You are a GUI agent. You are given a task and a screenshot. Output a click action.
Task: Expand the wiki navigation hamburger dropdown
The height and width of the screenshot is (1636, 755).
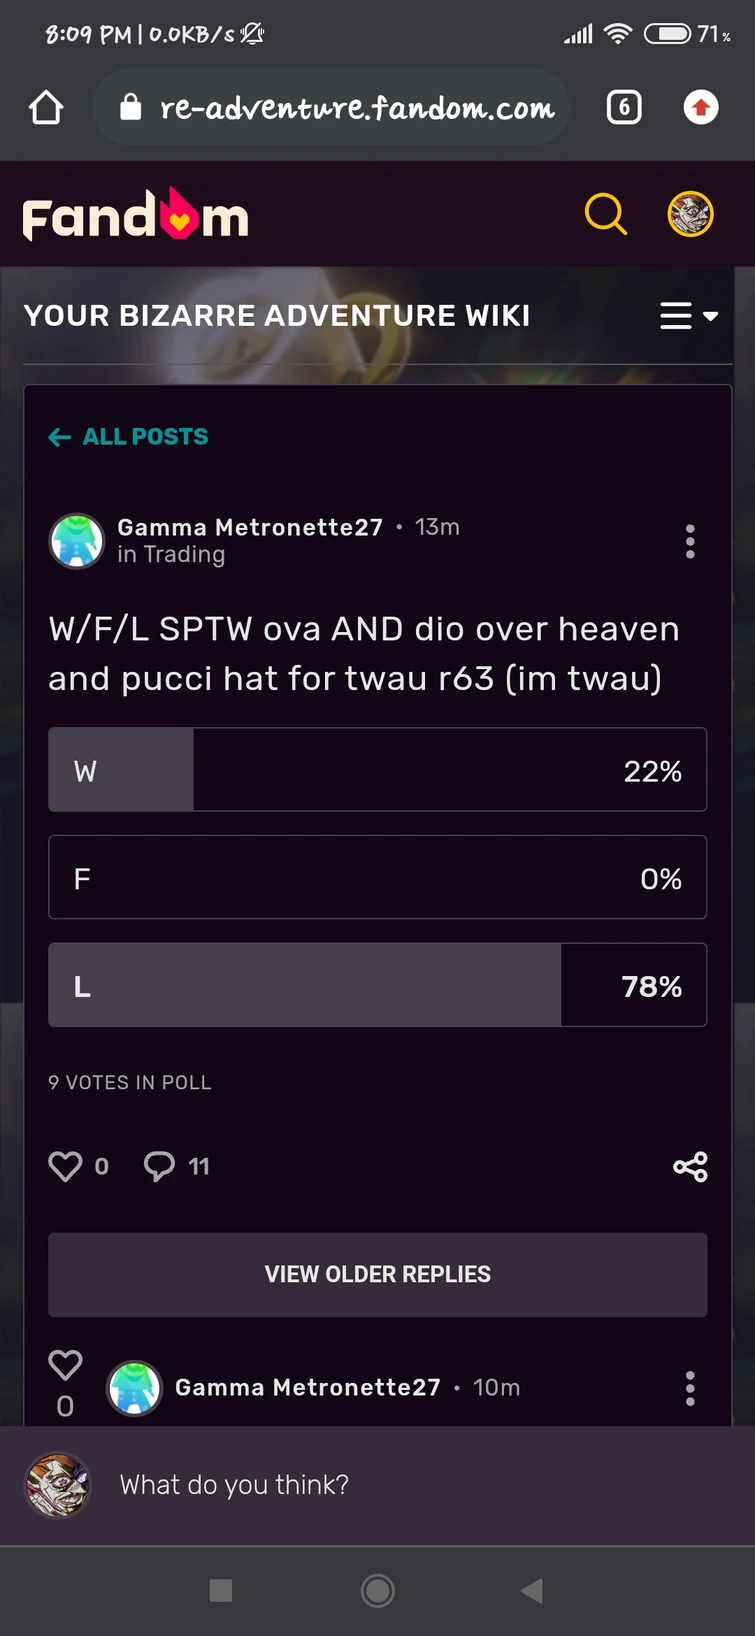coord(688,315)
